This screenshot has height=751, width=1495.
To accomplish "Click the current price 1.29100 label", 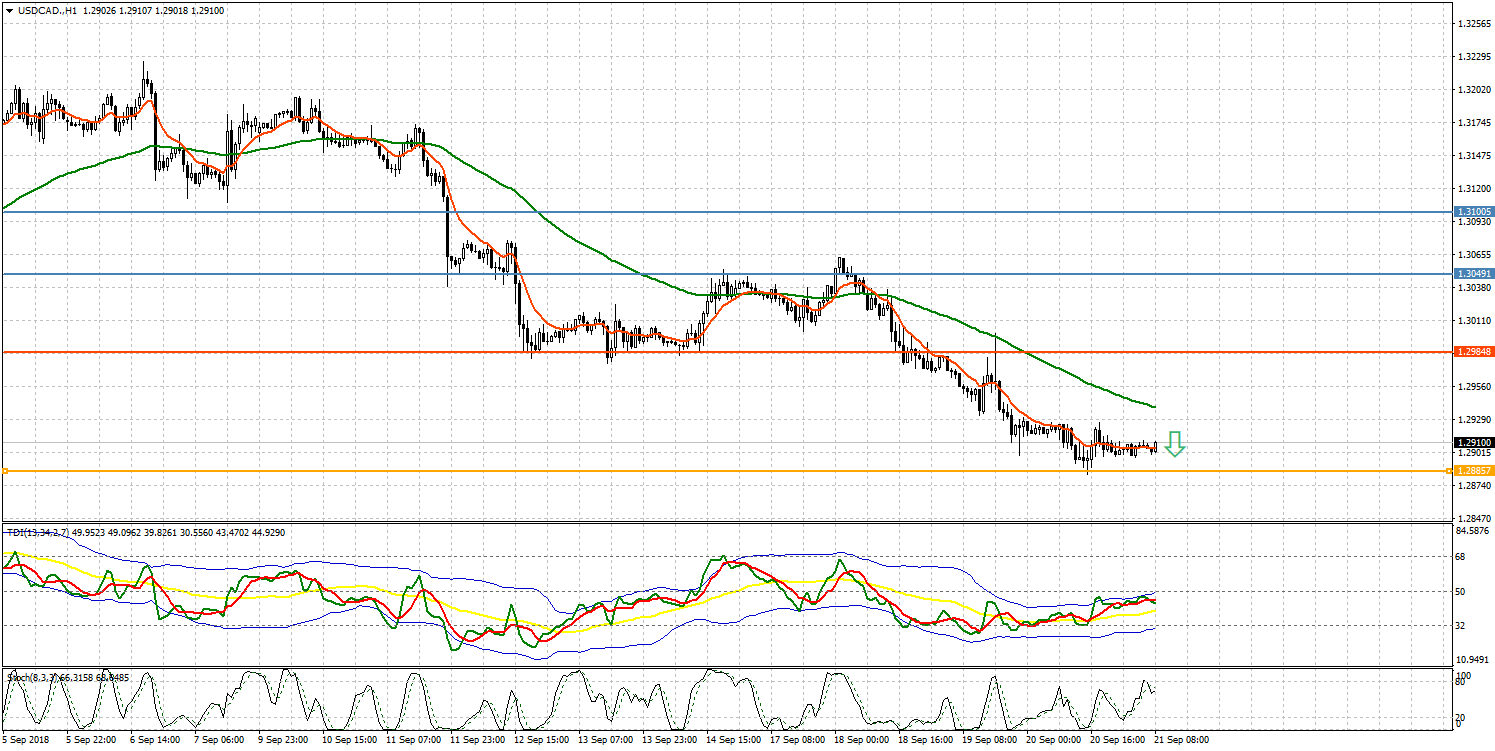I will pyautogui.click(x=1474, y=442).
